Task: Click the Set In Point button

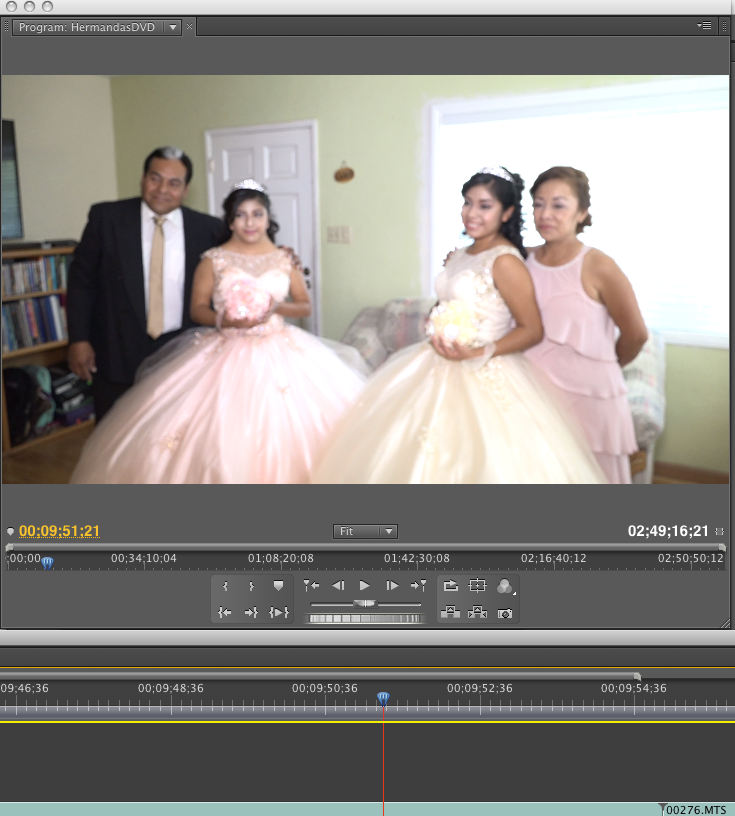Action: point(225,586)
